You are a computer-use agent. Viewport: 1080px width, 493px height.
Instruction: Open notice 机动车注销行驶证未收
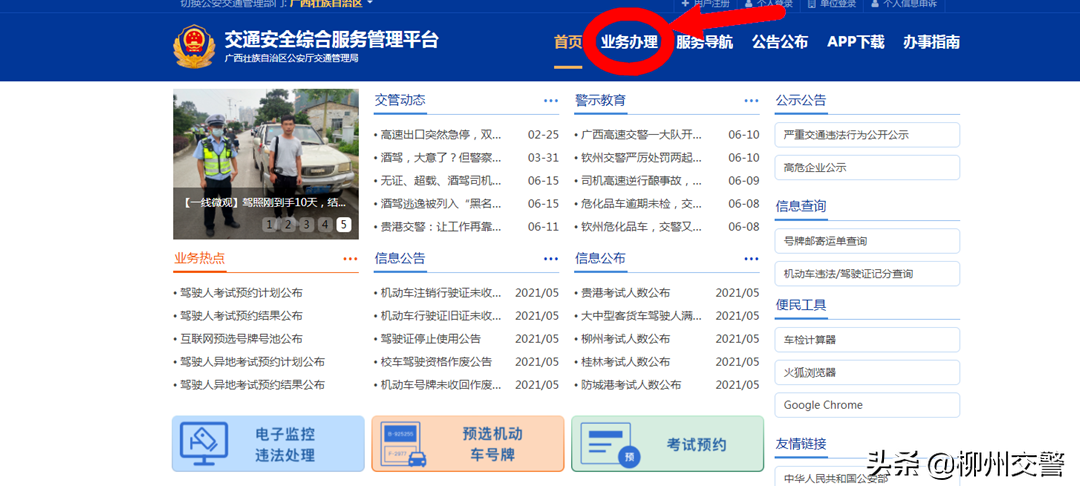[441, 293]
